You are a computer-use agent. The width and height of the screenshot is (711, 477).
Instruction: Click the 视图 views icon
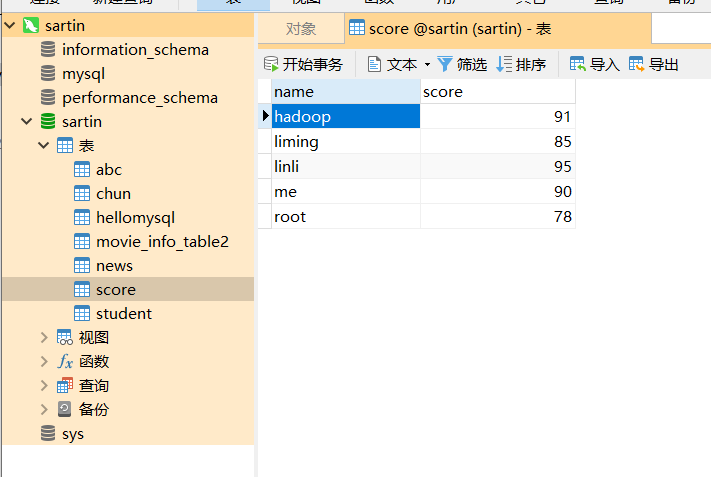65,338
